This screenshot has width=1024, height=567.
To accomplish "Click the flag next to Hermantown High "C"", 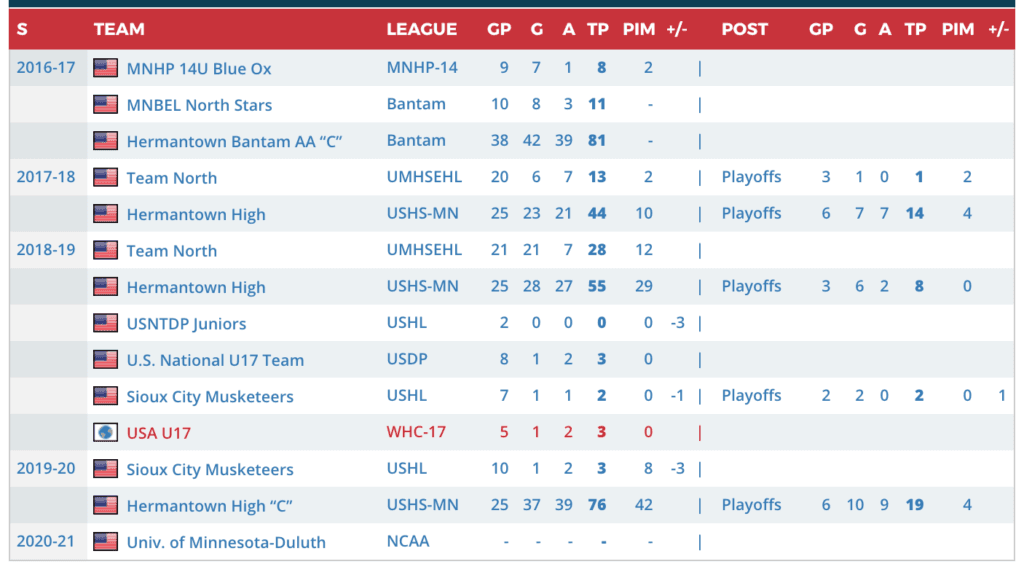I will [105, 506].
